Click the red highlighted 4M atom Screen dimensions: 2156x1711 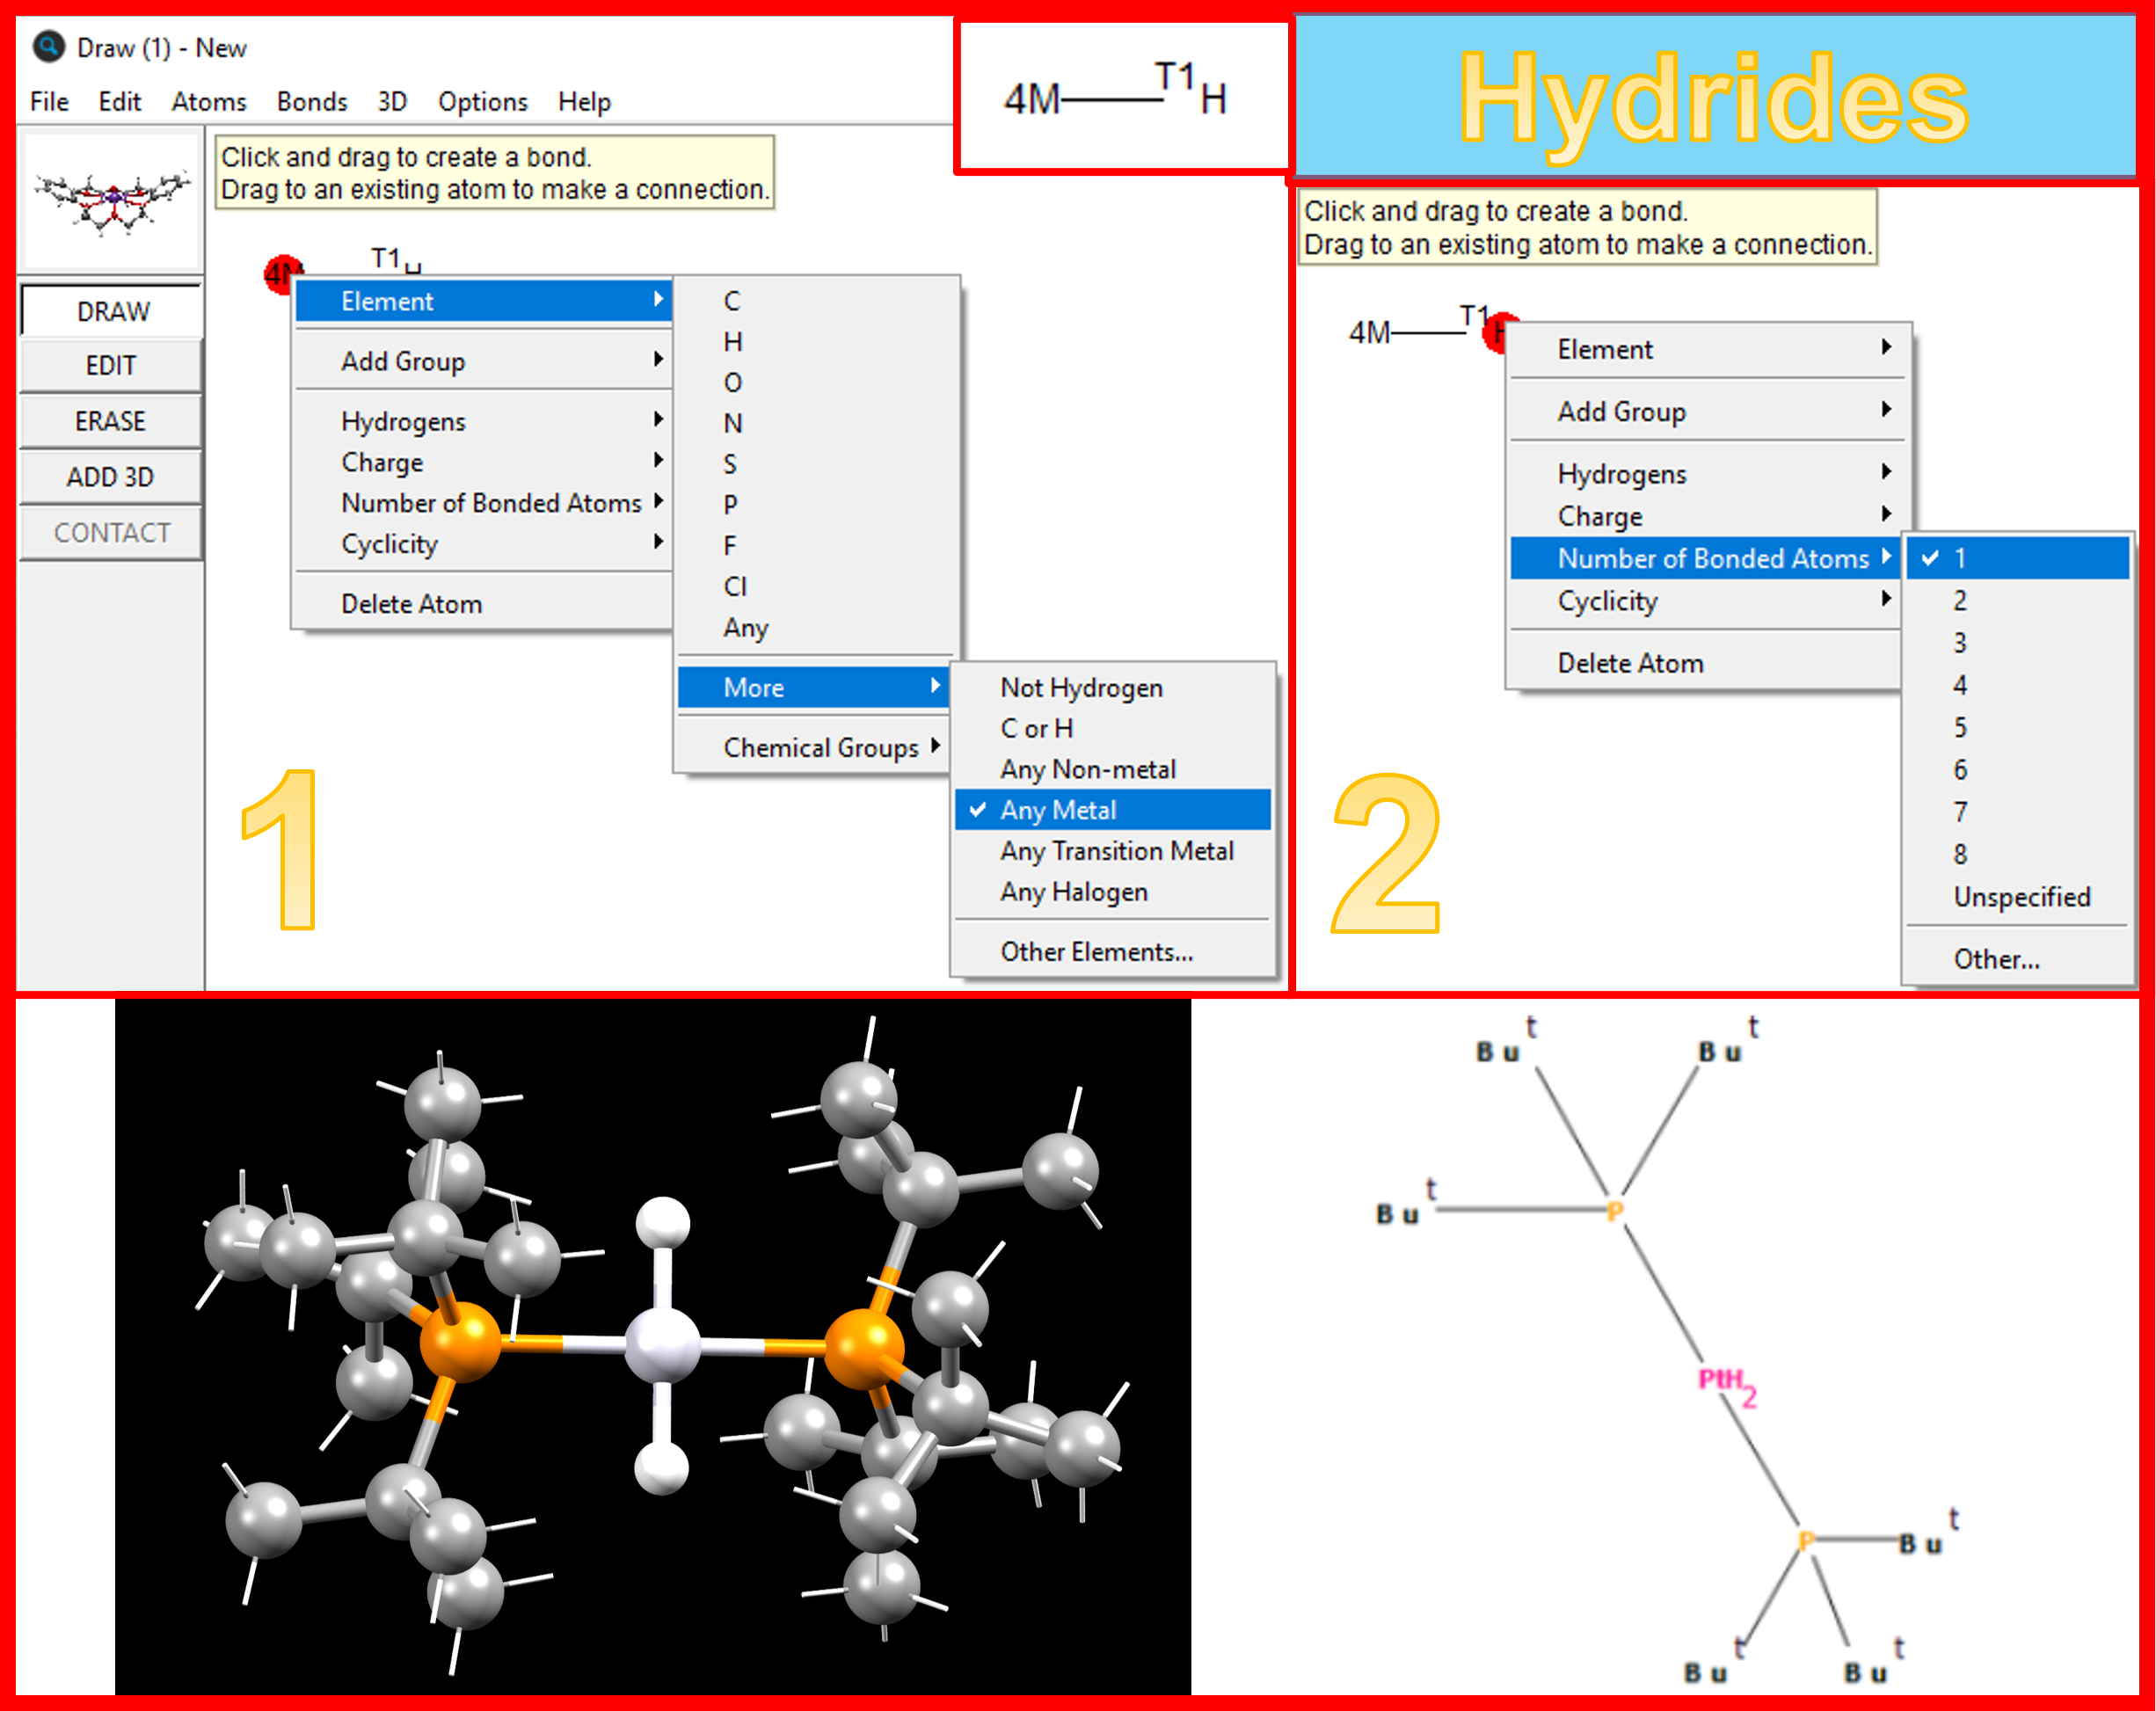coord(281,273)
